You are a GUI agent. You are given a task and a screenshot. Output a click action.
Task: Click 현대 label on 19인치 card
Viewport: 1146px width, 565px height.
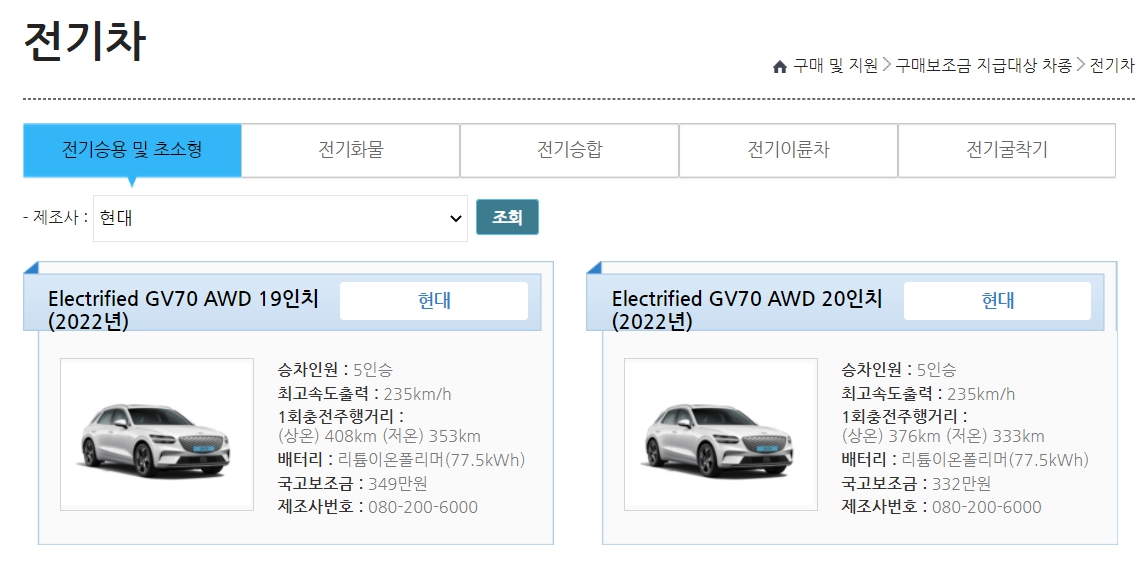point(433,300)
